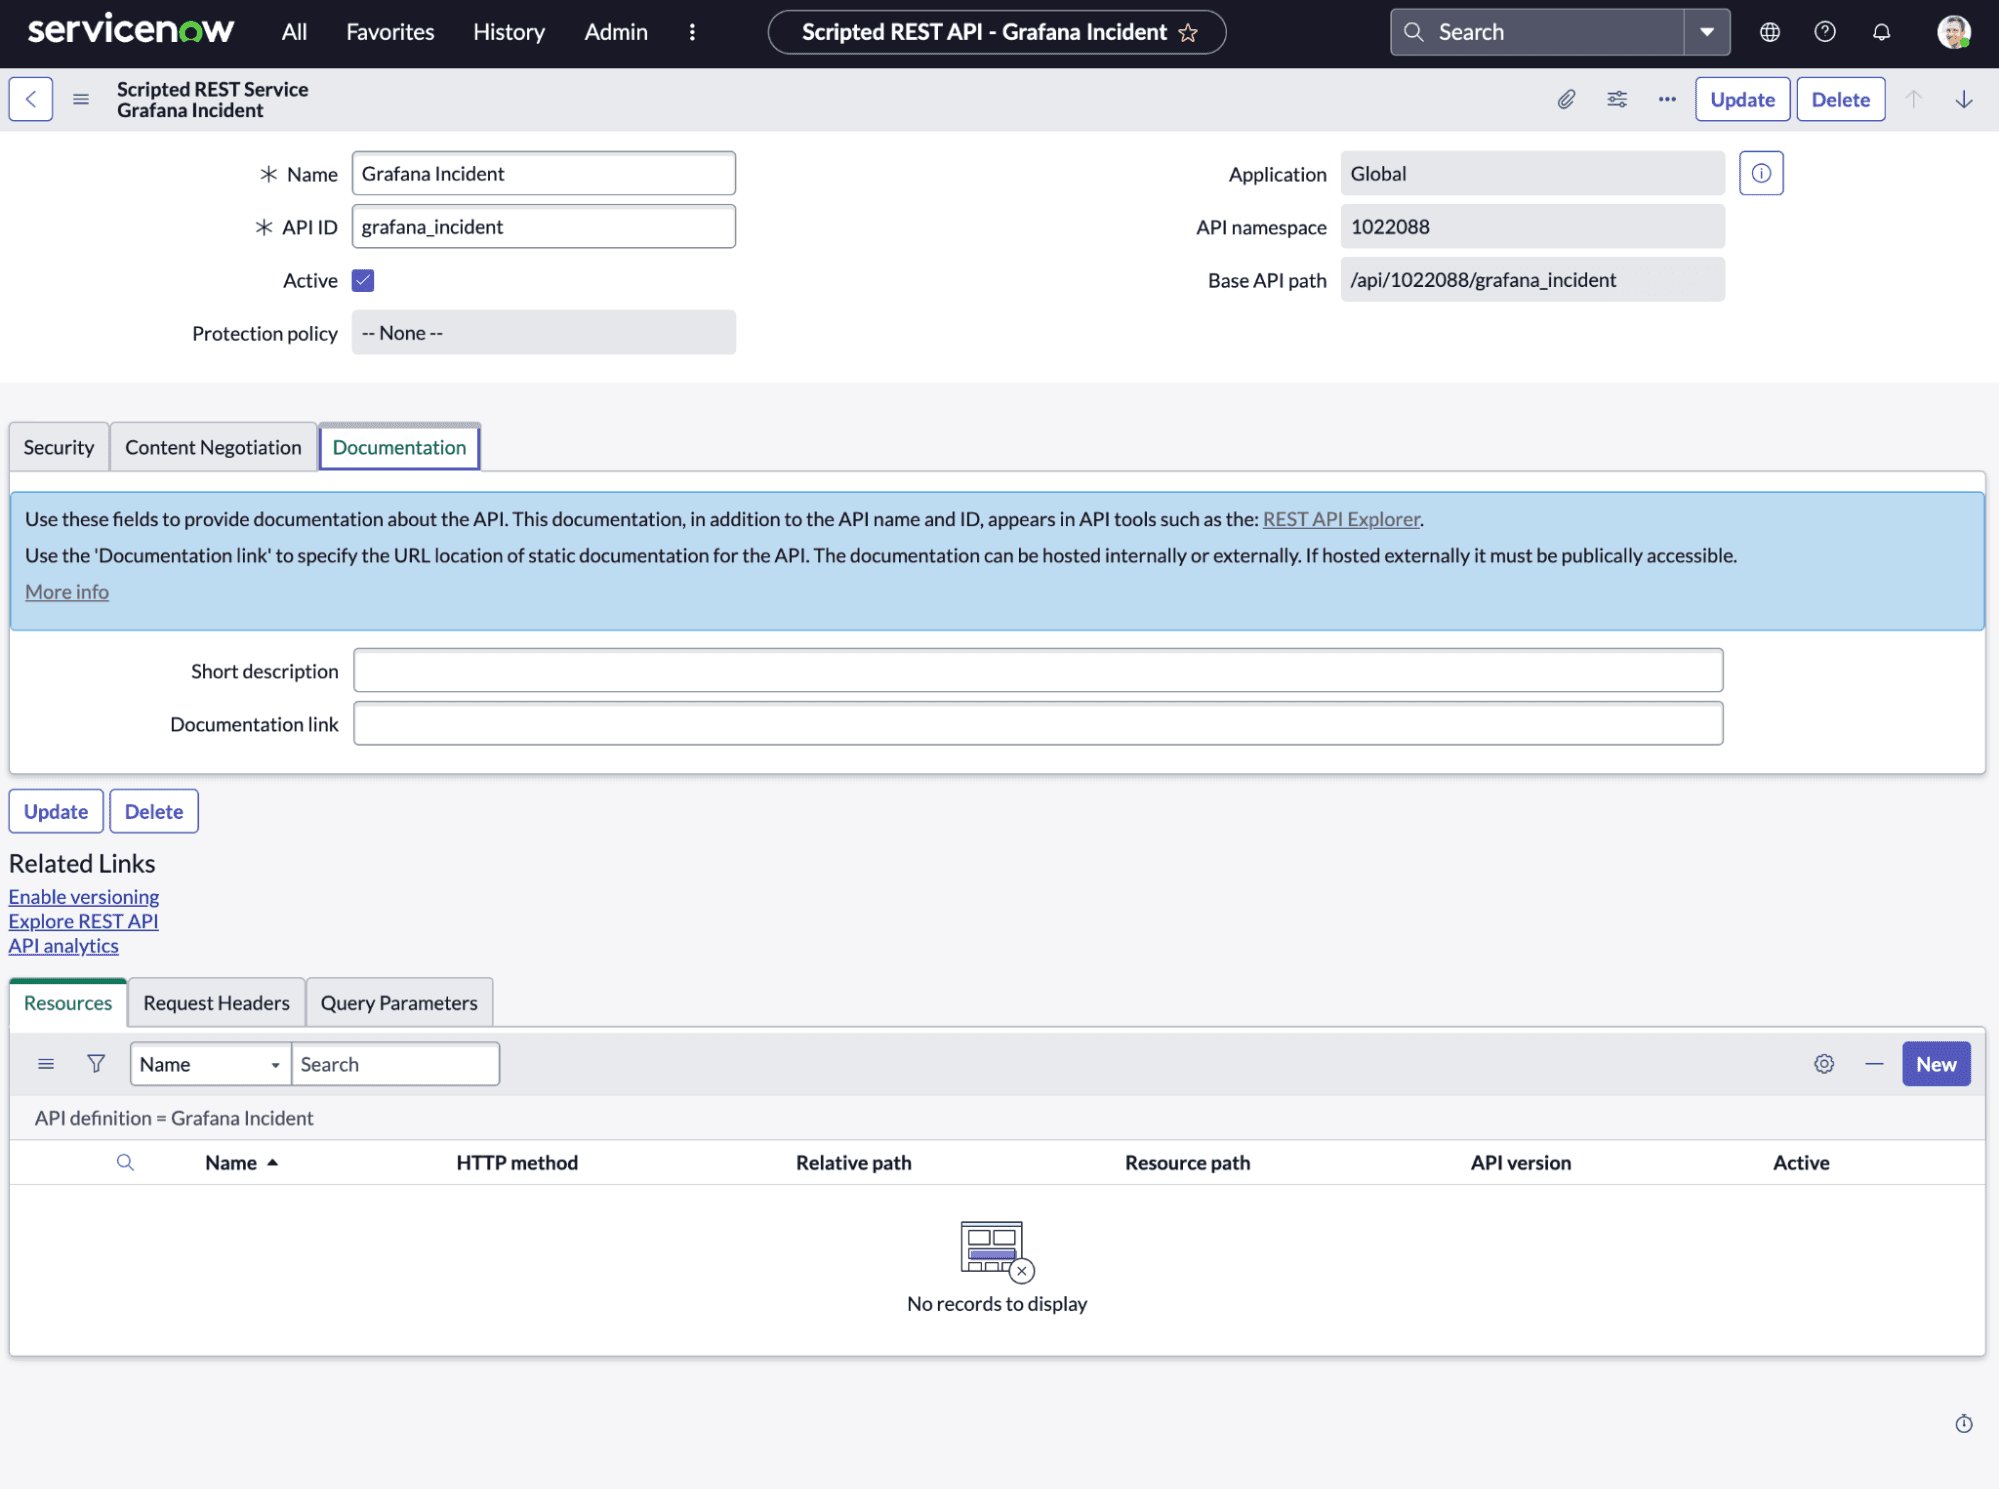The height and width of the screenshot is (1489, 1999).
Task: Create a resource with the New button
Action: pyautogui.click(x=1936, y=1063)
